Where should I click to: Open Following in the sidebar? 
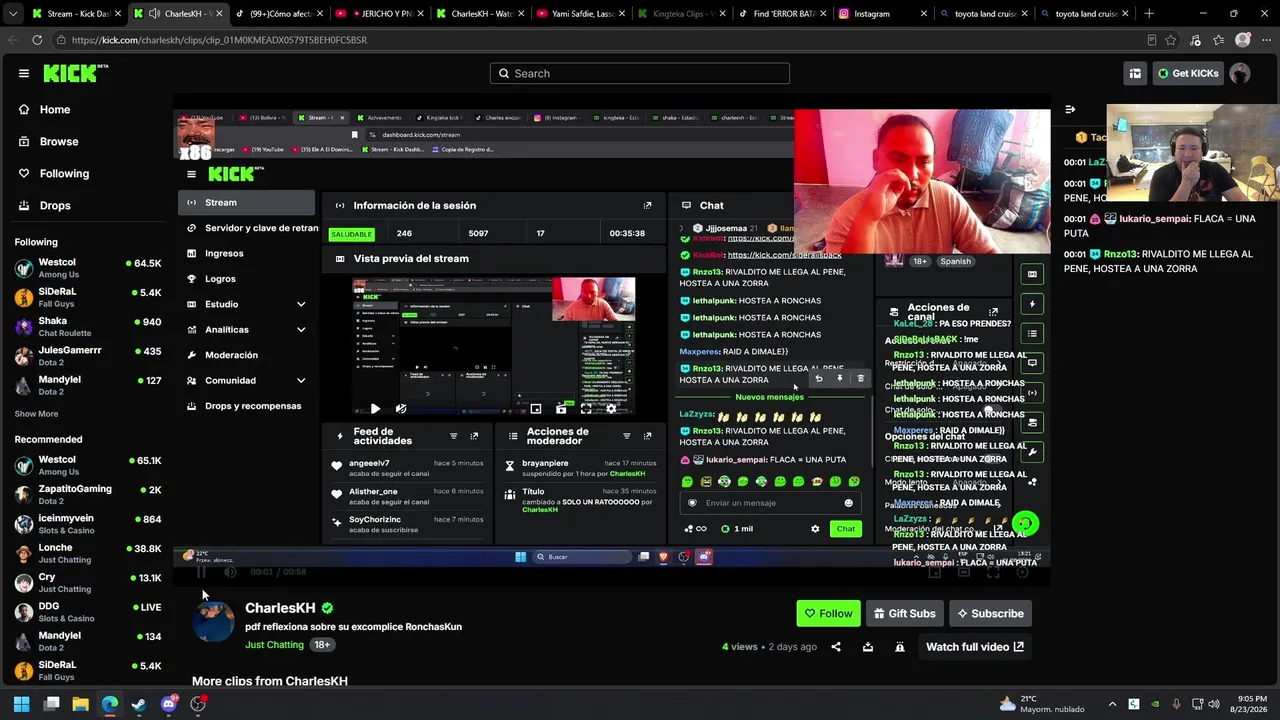[x=64, y=173]
